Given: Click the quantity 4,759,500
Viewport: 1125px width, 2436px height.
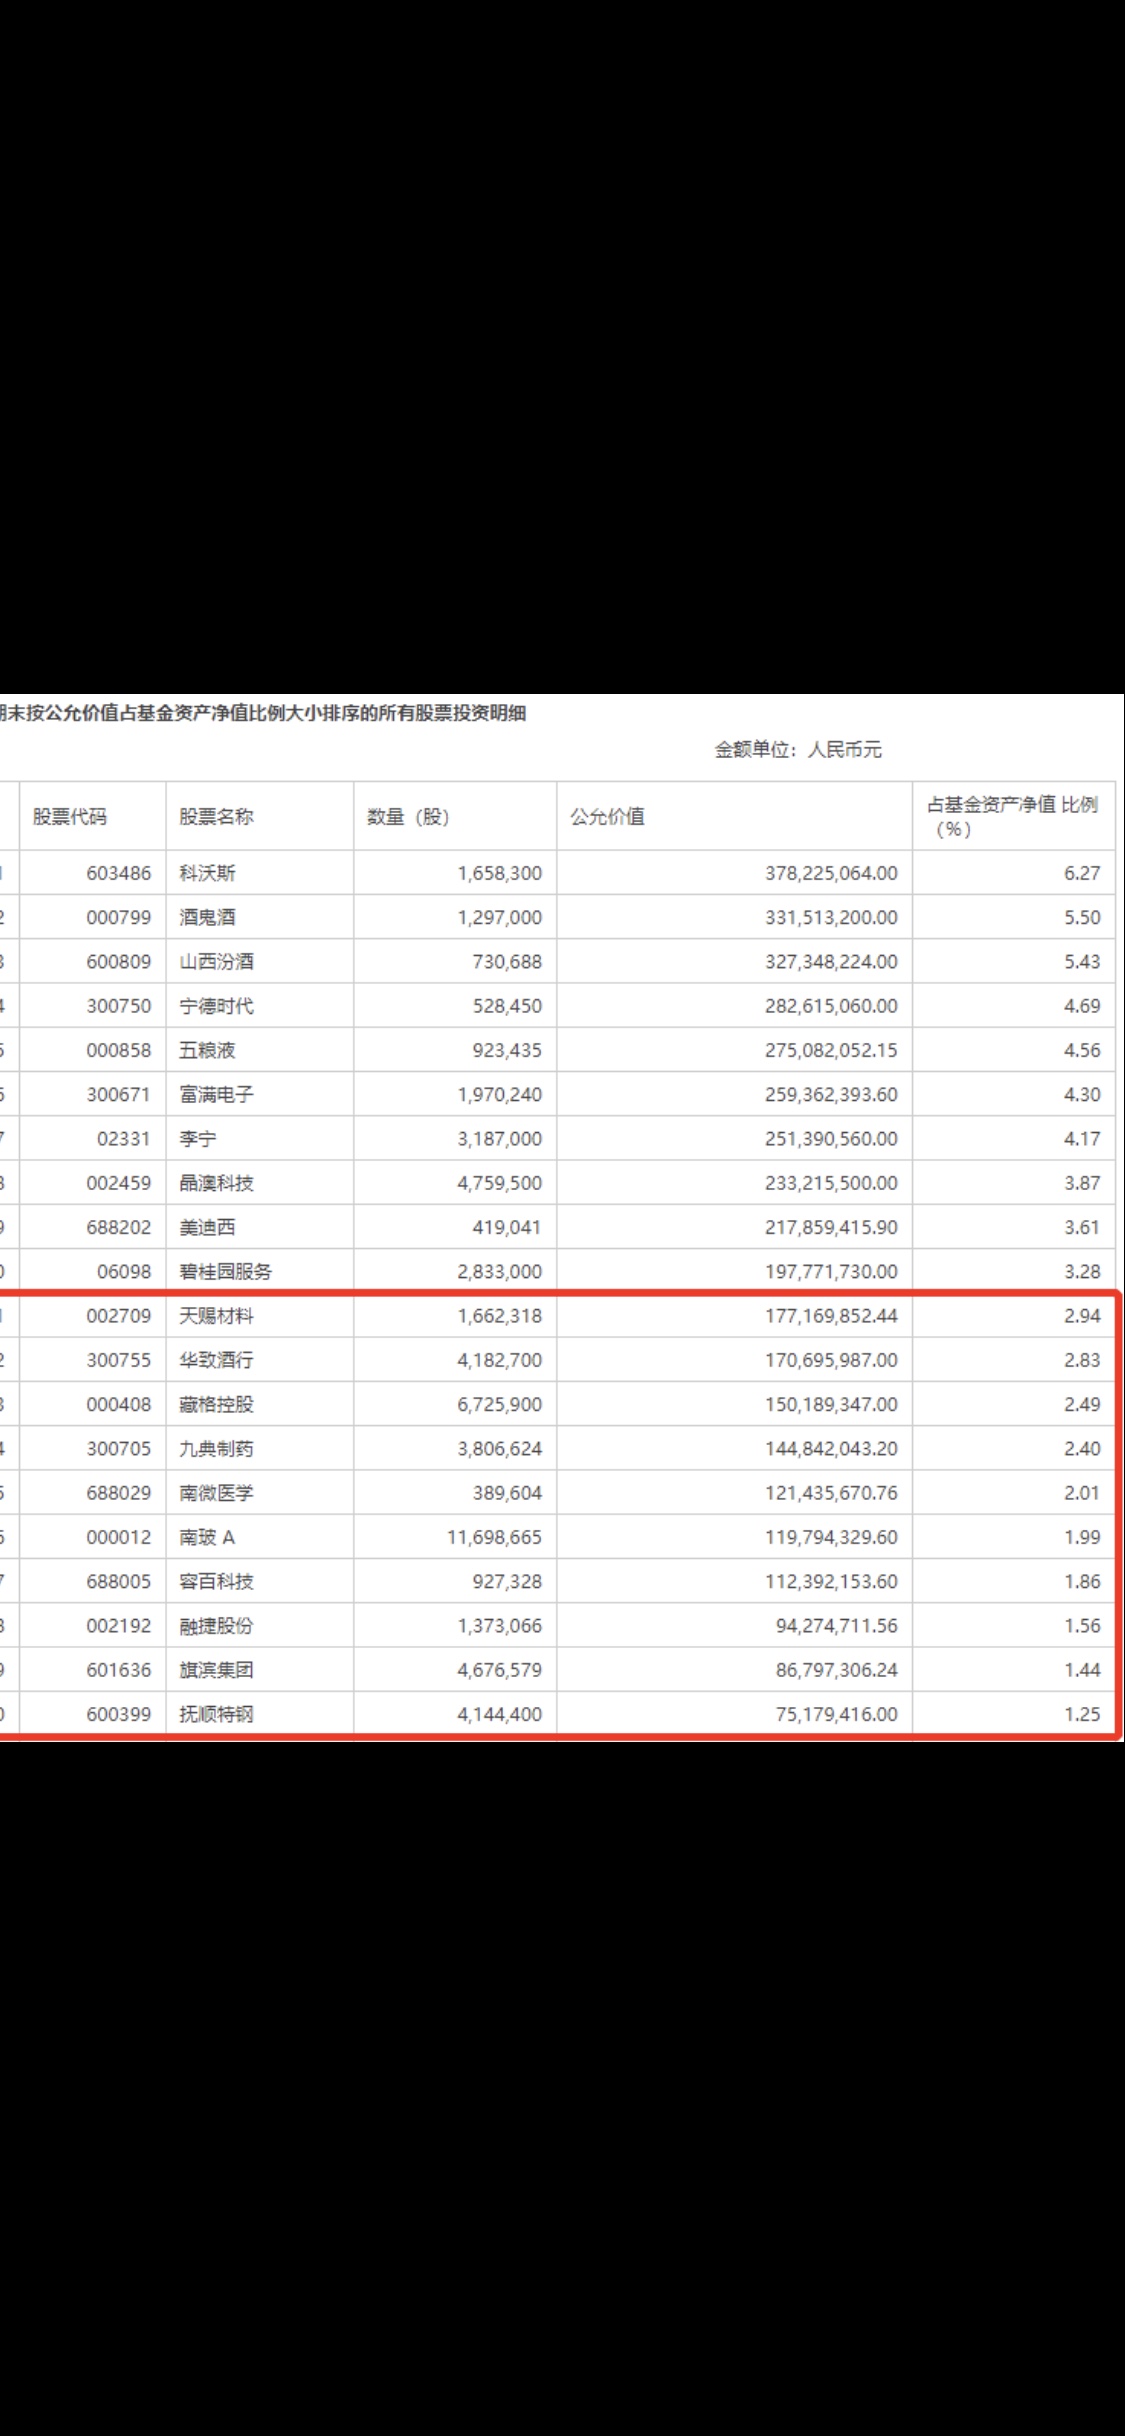Looking at the screenshot, I should click(499, 1183).
